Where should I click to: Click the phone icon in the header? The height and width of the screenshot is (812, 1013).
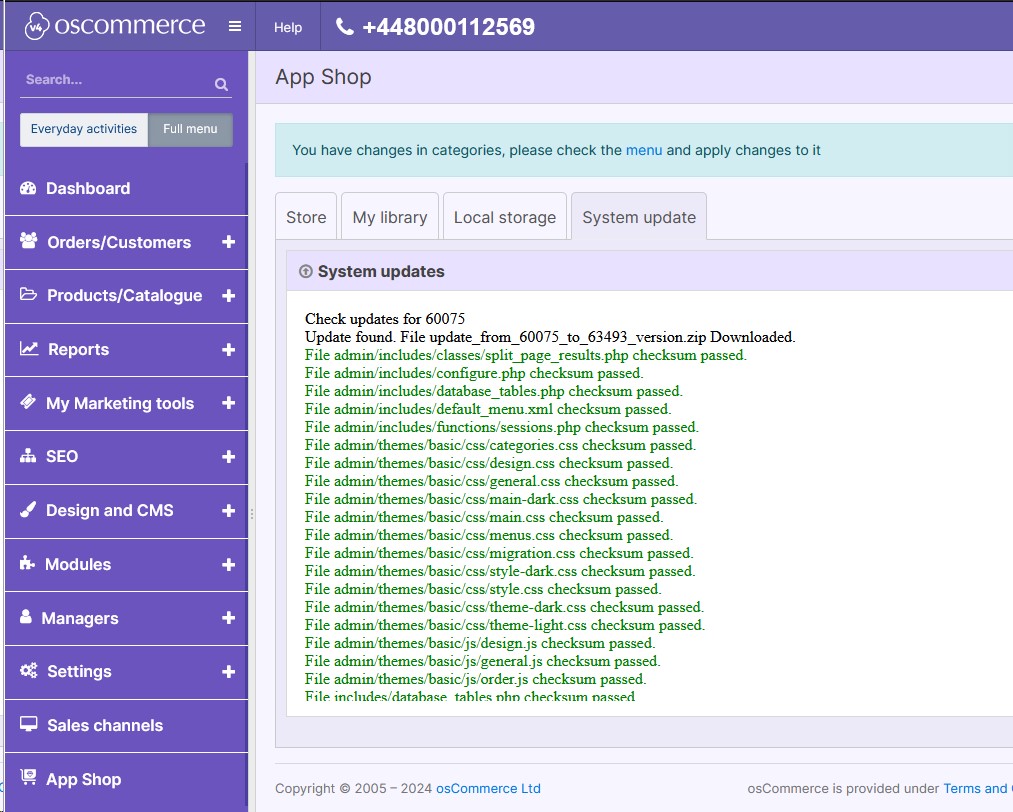(345, 26)
